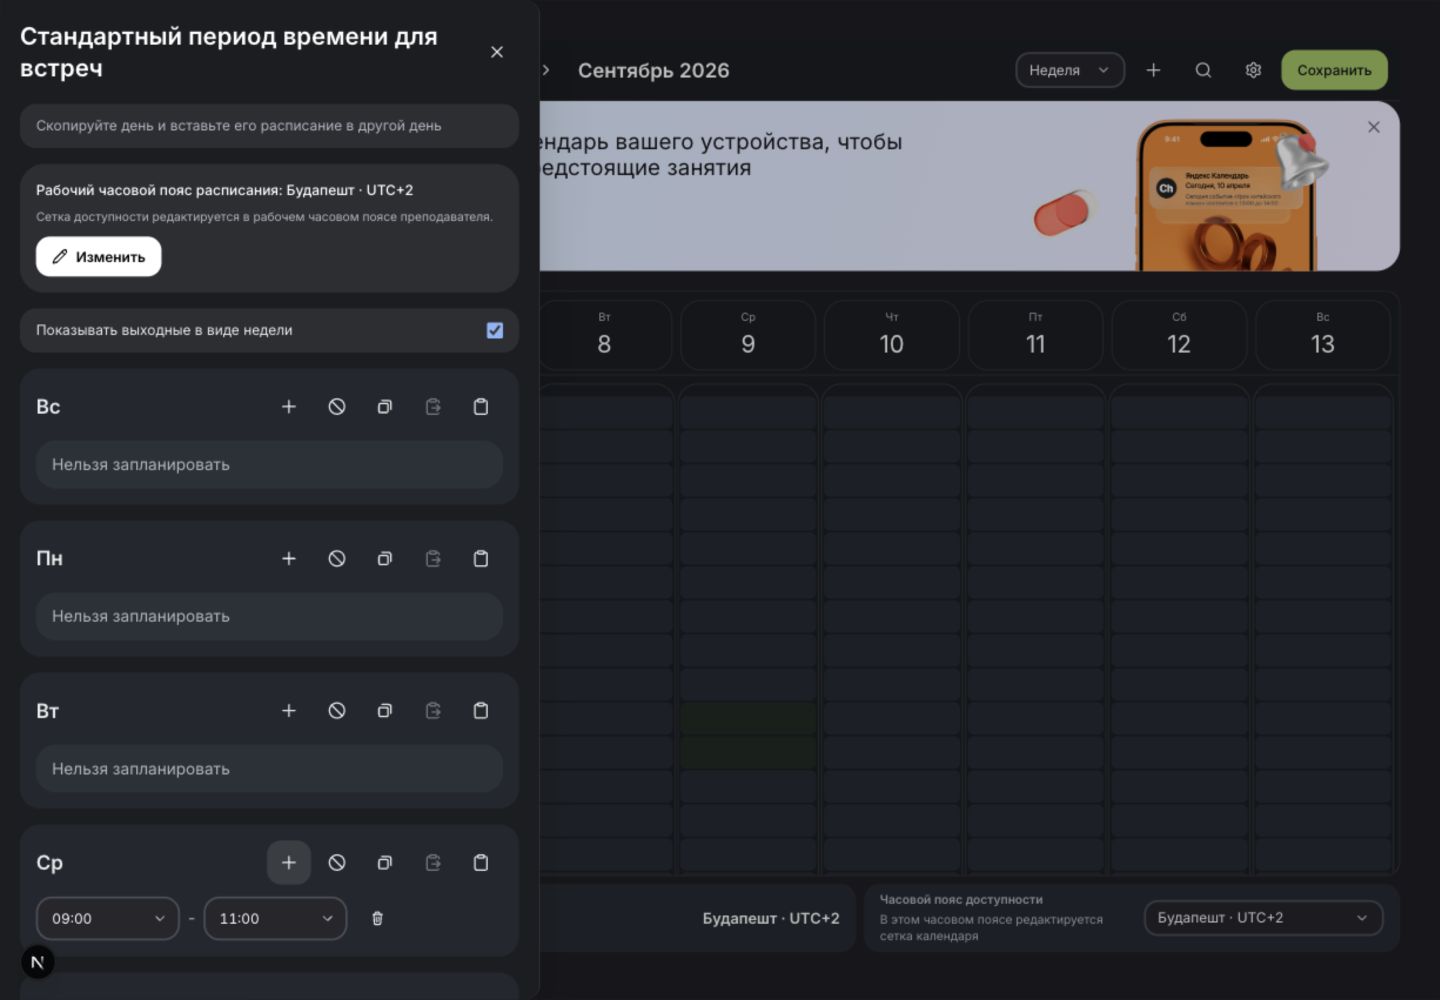
Task: Open the 09:00 start time dropdown
Action: [x=108, y=918]
